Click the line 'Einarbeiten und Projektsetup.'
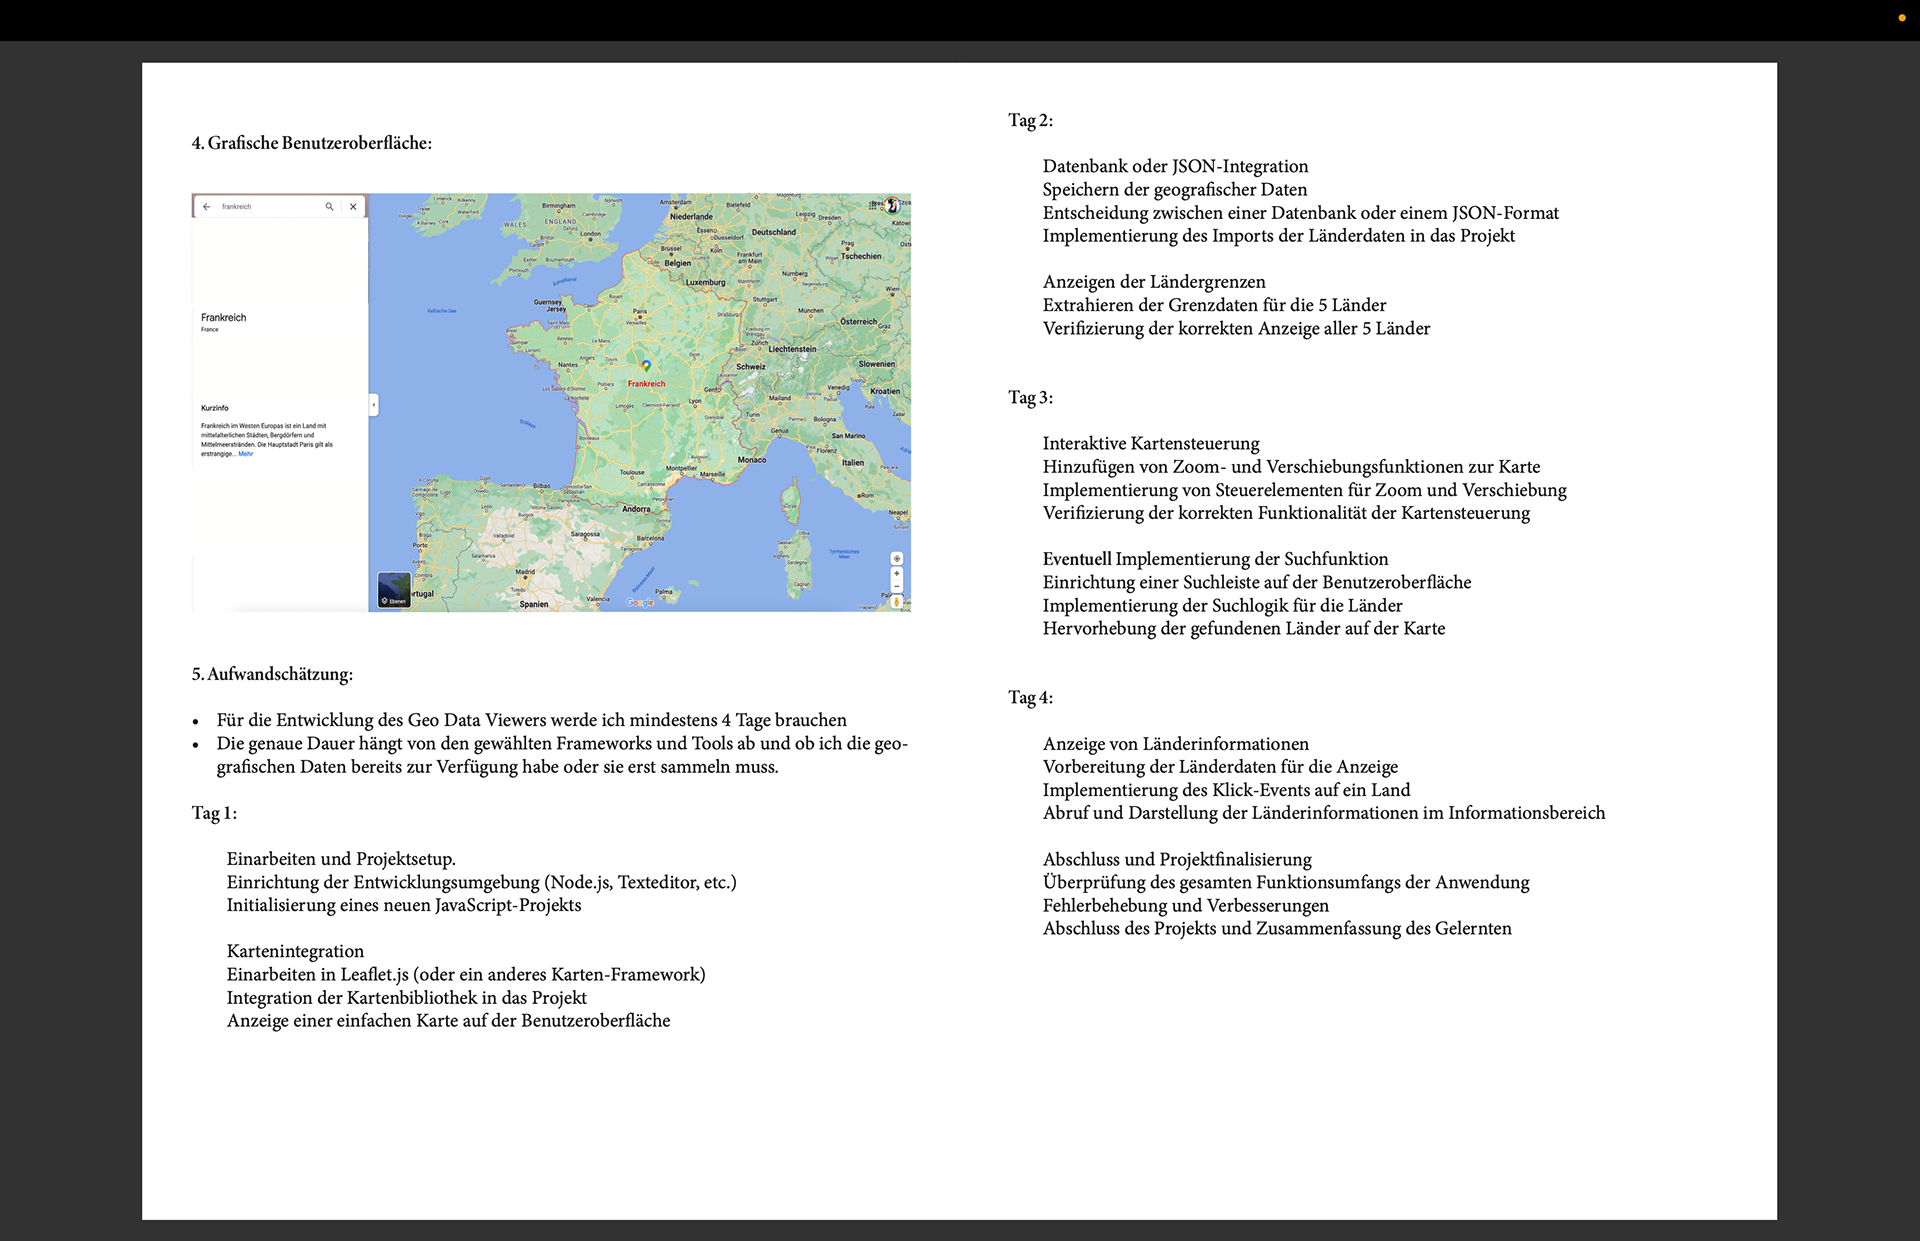Viewport: 1920px width, 1241px height. coord(341,859)
